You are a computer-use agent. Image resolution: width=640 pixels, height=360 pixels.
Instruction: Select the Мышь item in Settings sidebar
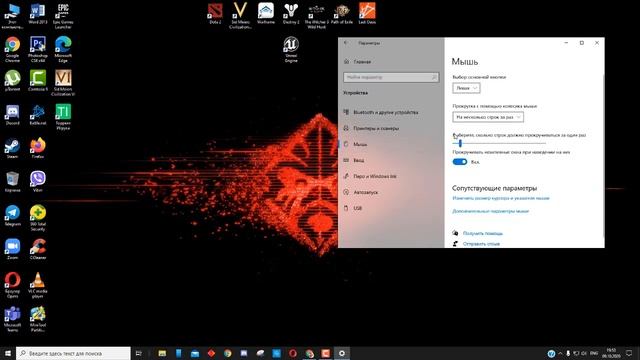tap(391, 144)
